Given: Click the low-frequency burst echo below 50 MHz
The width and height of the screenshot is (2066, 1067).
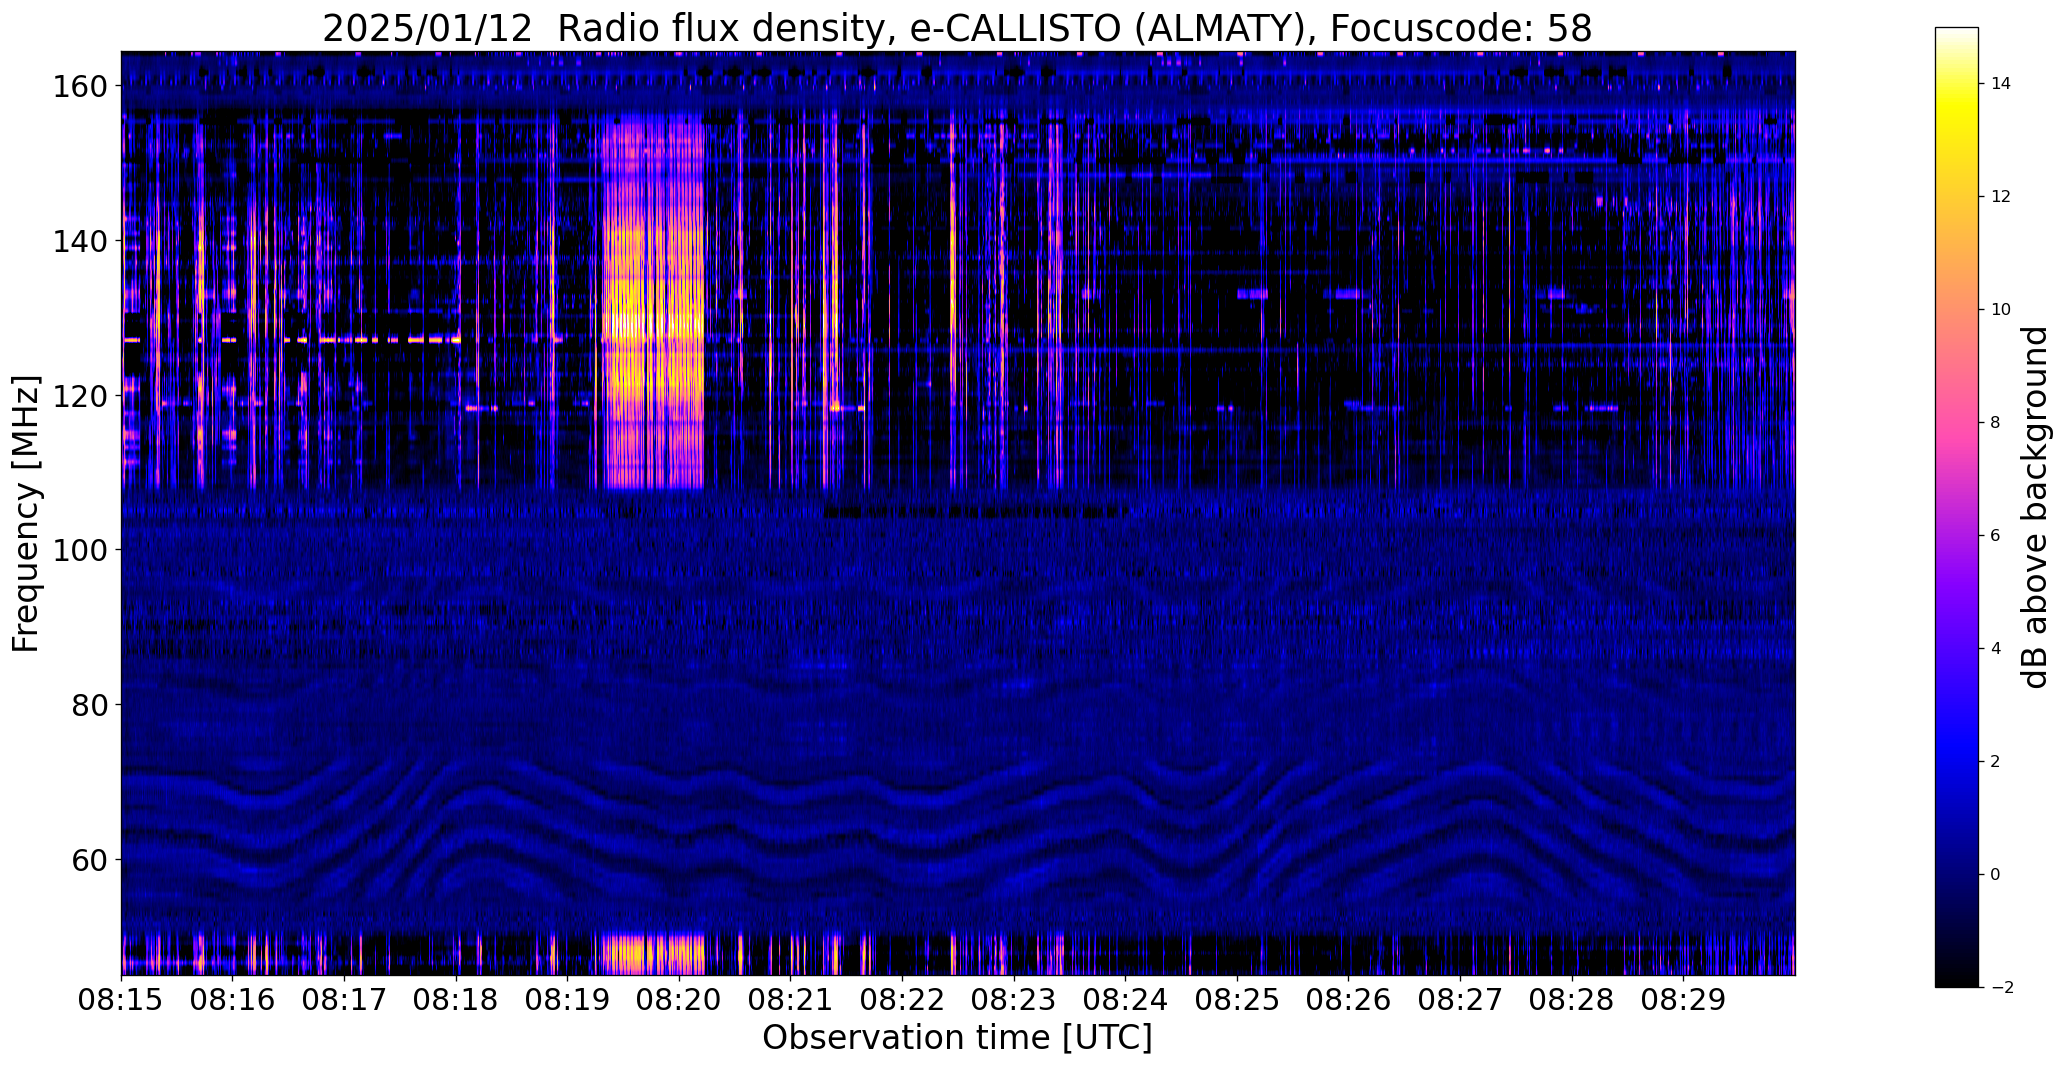Looking at the screenshot, I should pos(652,954).
